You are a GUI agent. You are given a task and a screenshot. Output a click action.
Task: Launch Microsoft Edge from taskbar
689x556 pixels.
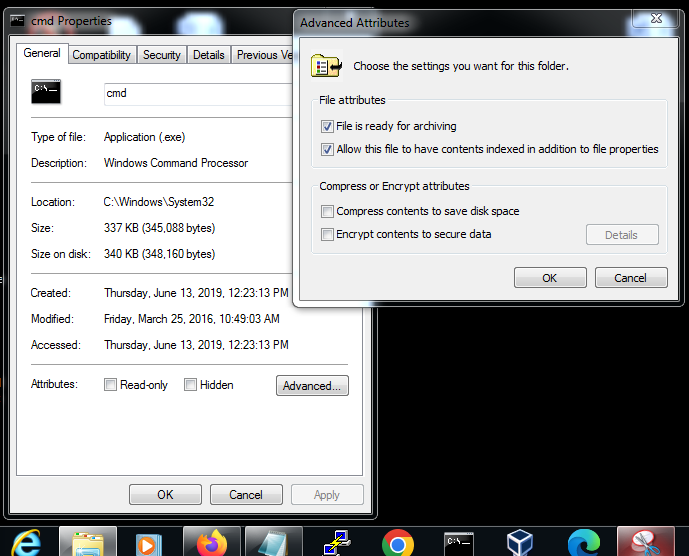(x=583, y=544)
